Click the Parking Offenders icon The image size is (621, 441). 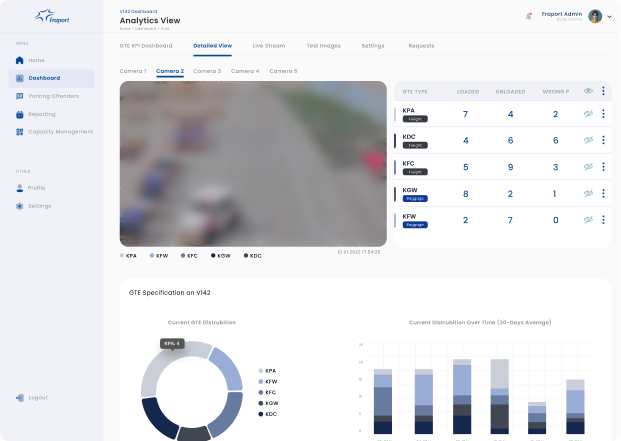click(x=19, y=96)
